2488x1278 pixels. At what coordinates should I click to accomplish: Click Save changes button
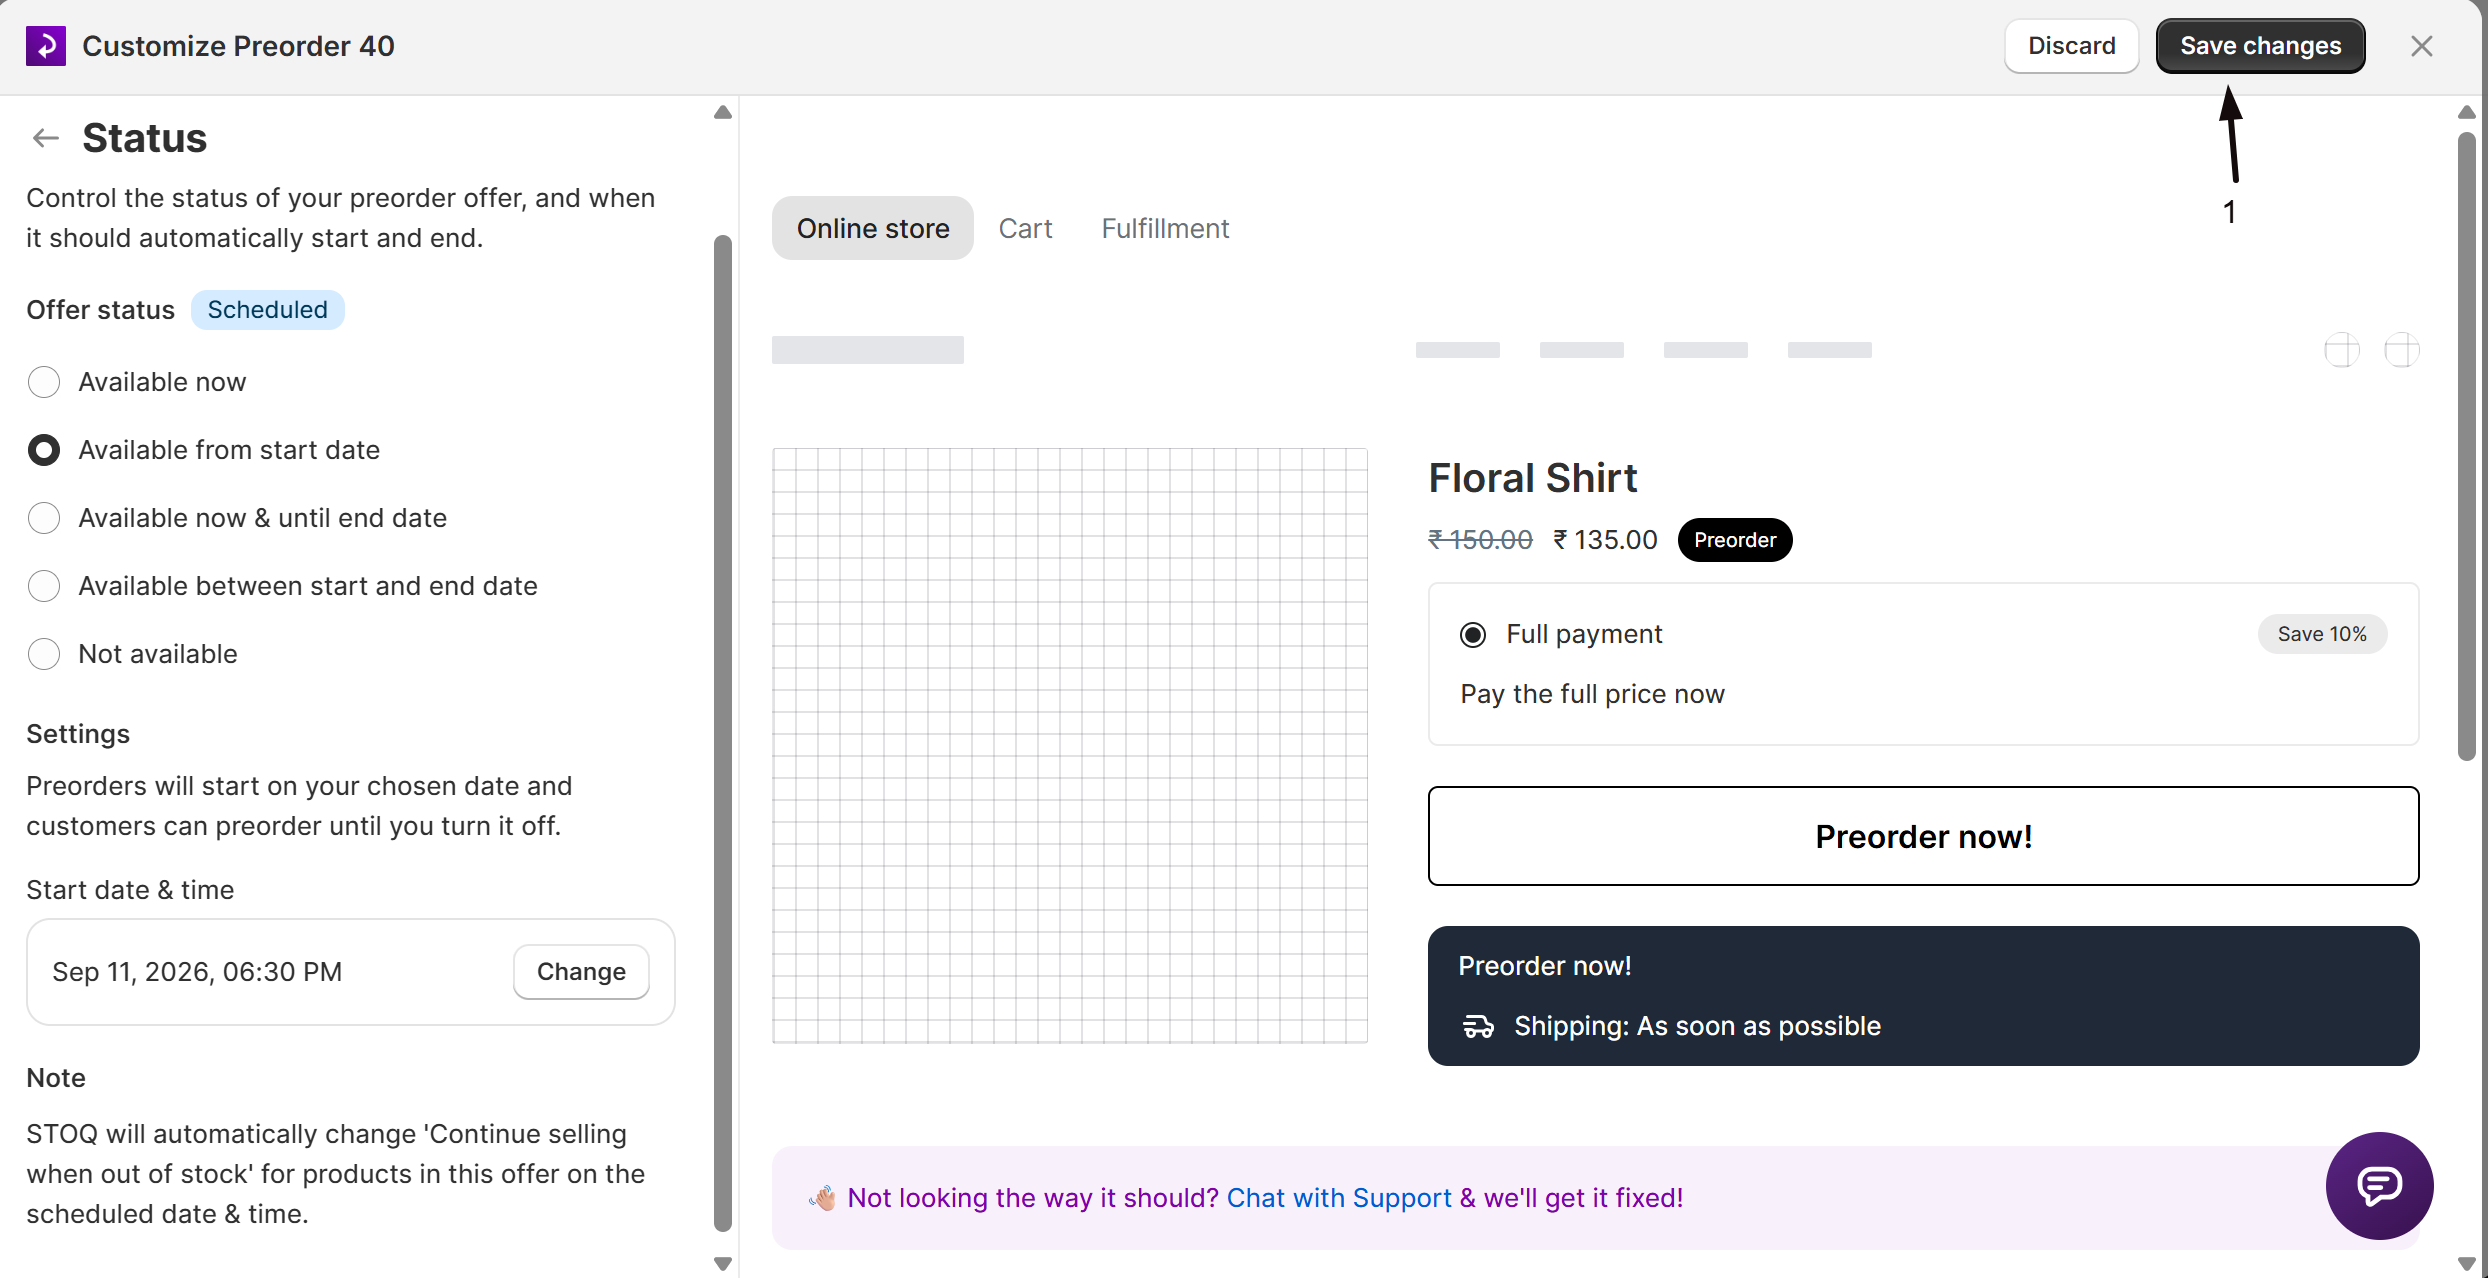pyautogui.click(x=2260, y=46)
